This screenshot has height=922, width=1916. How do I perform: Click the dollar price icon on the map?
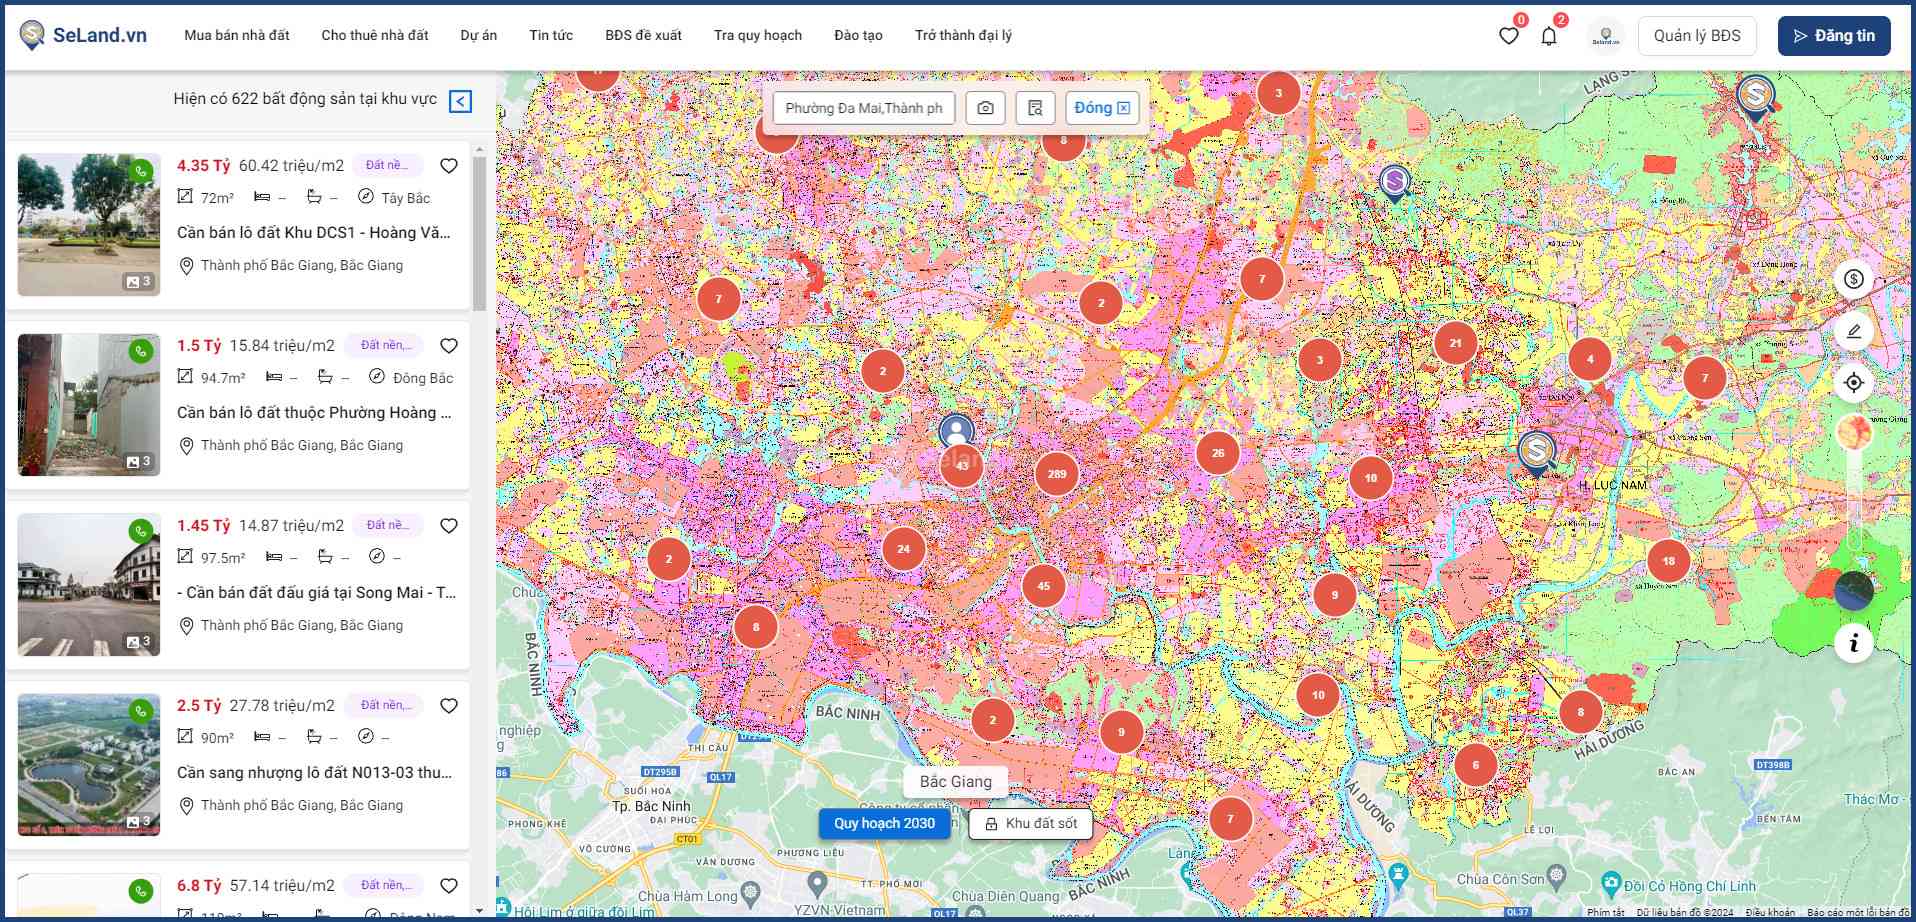tap(1853, 279)
